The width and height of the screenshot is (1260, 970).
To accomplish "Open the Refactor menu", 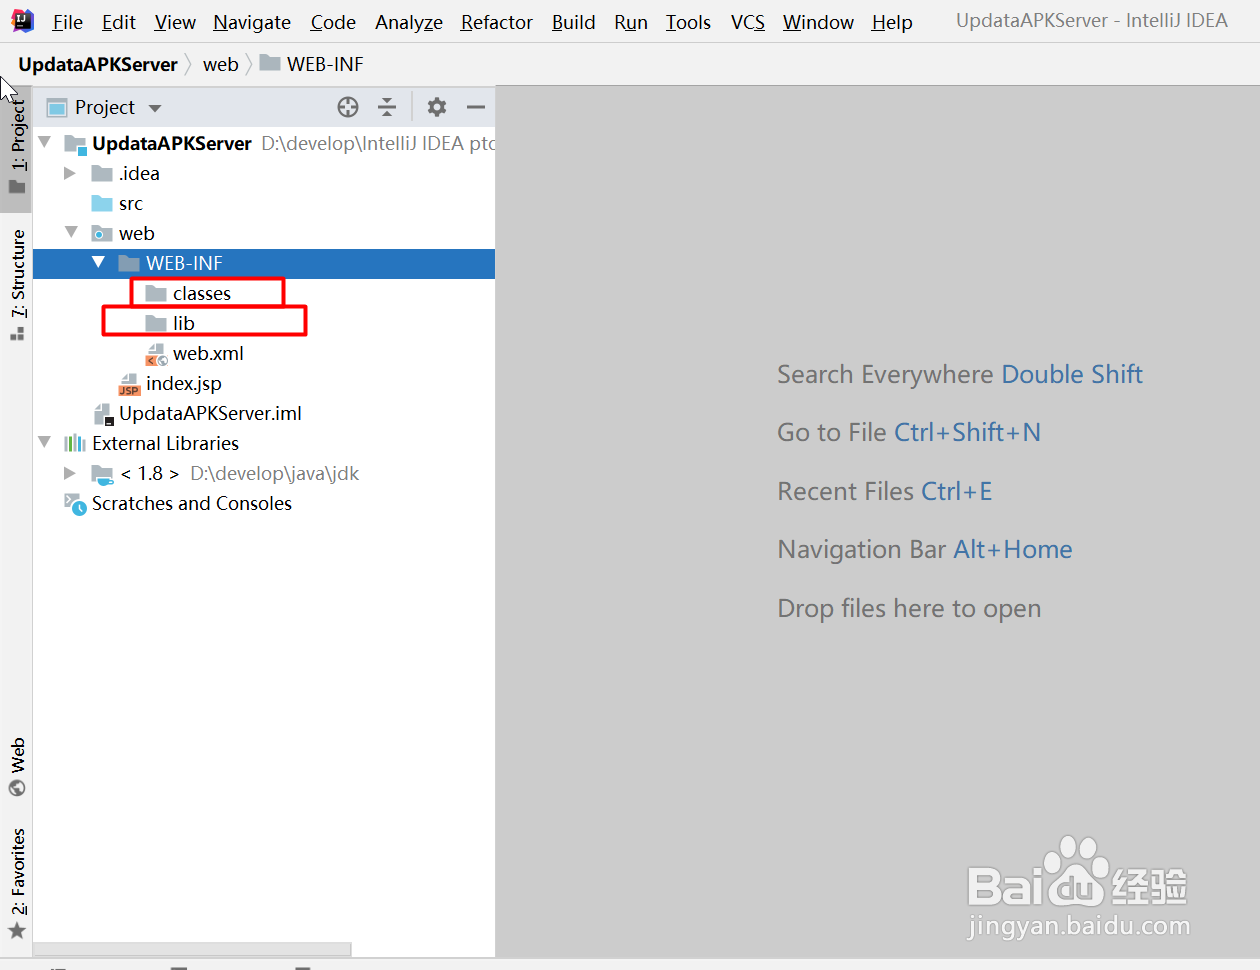I will coord(497,22).
